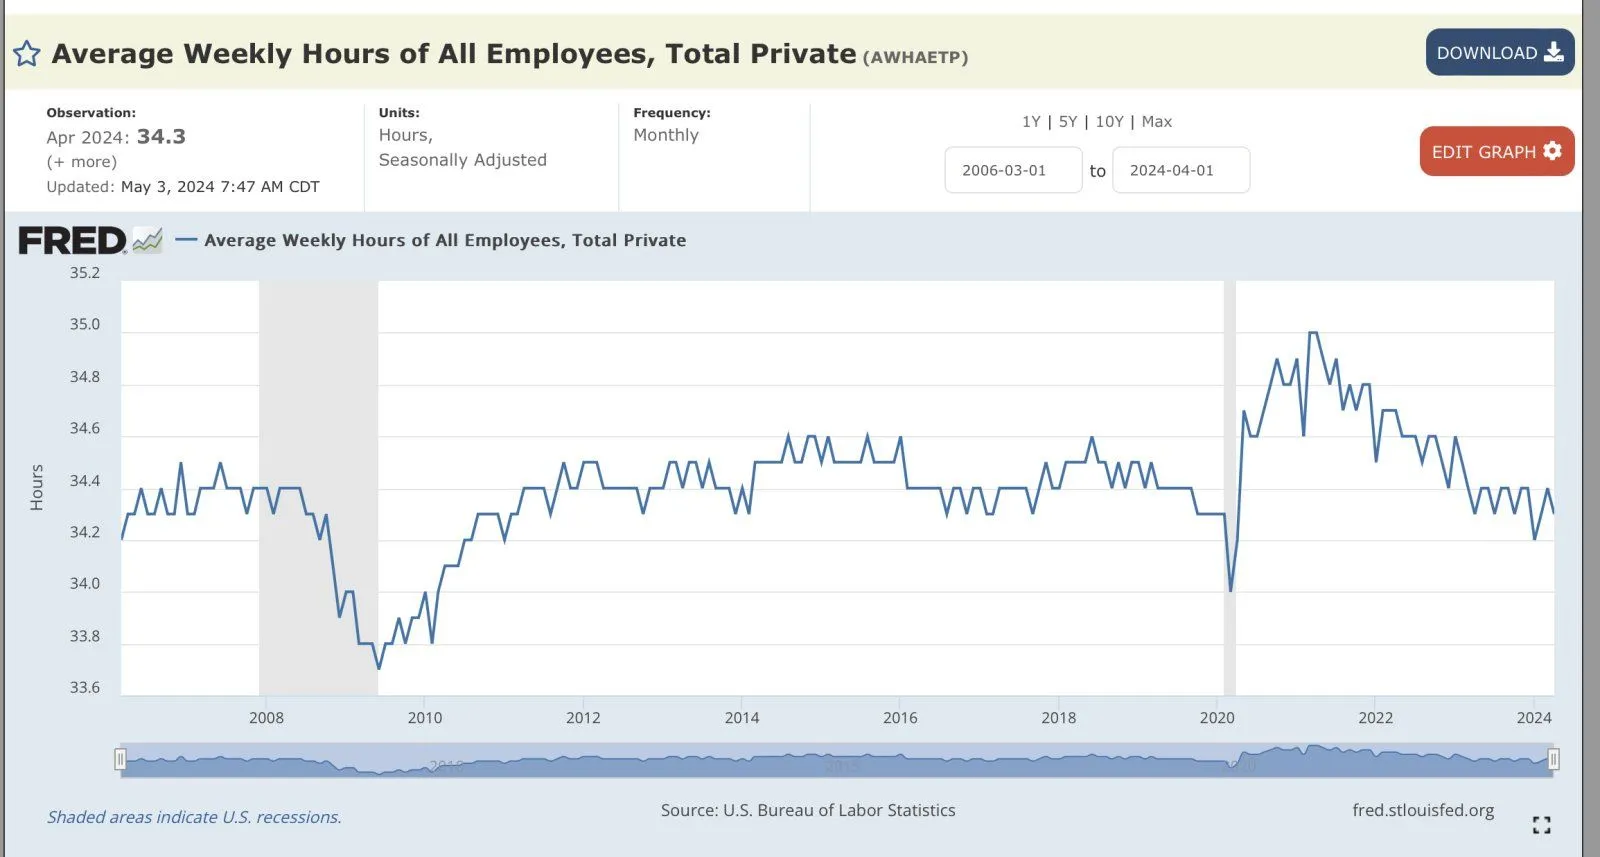Select the 10Y date range
The width and height of the screenshot is (1600, 857).
click(1109, 122)
